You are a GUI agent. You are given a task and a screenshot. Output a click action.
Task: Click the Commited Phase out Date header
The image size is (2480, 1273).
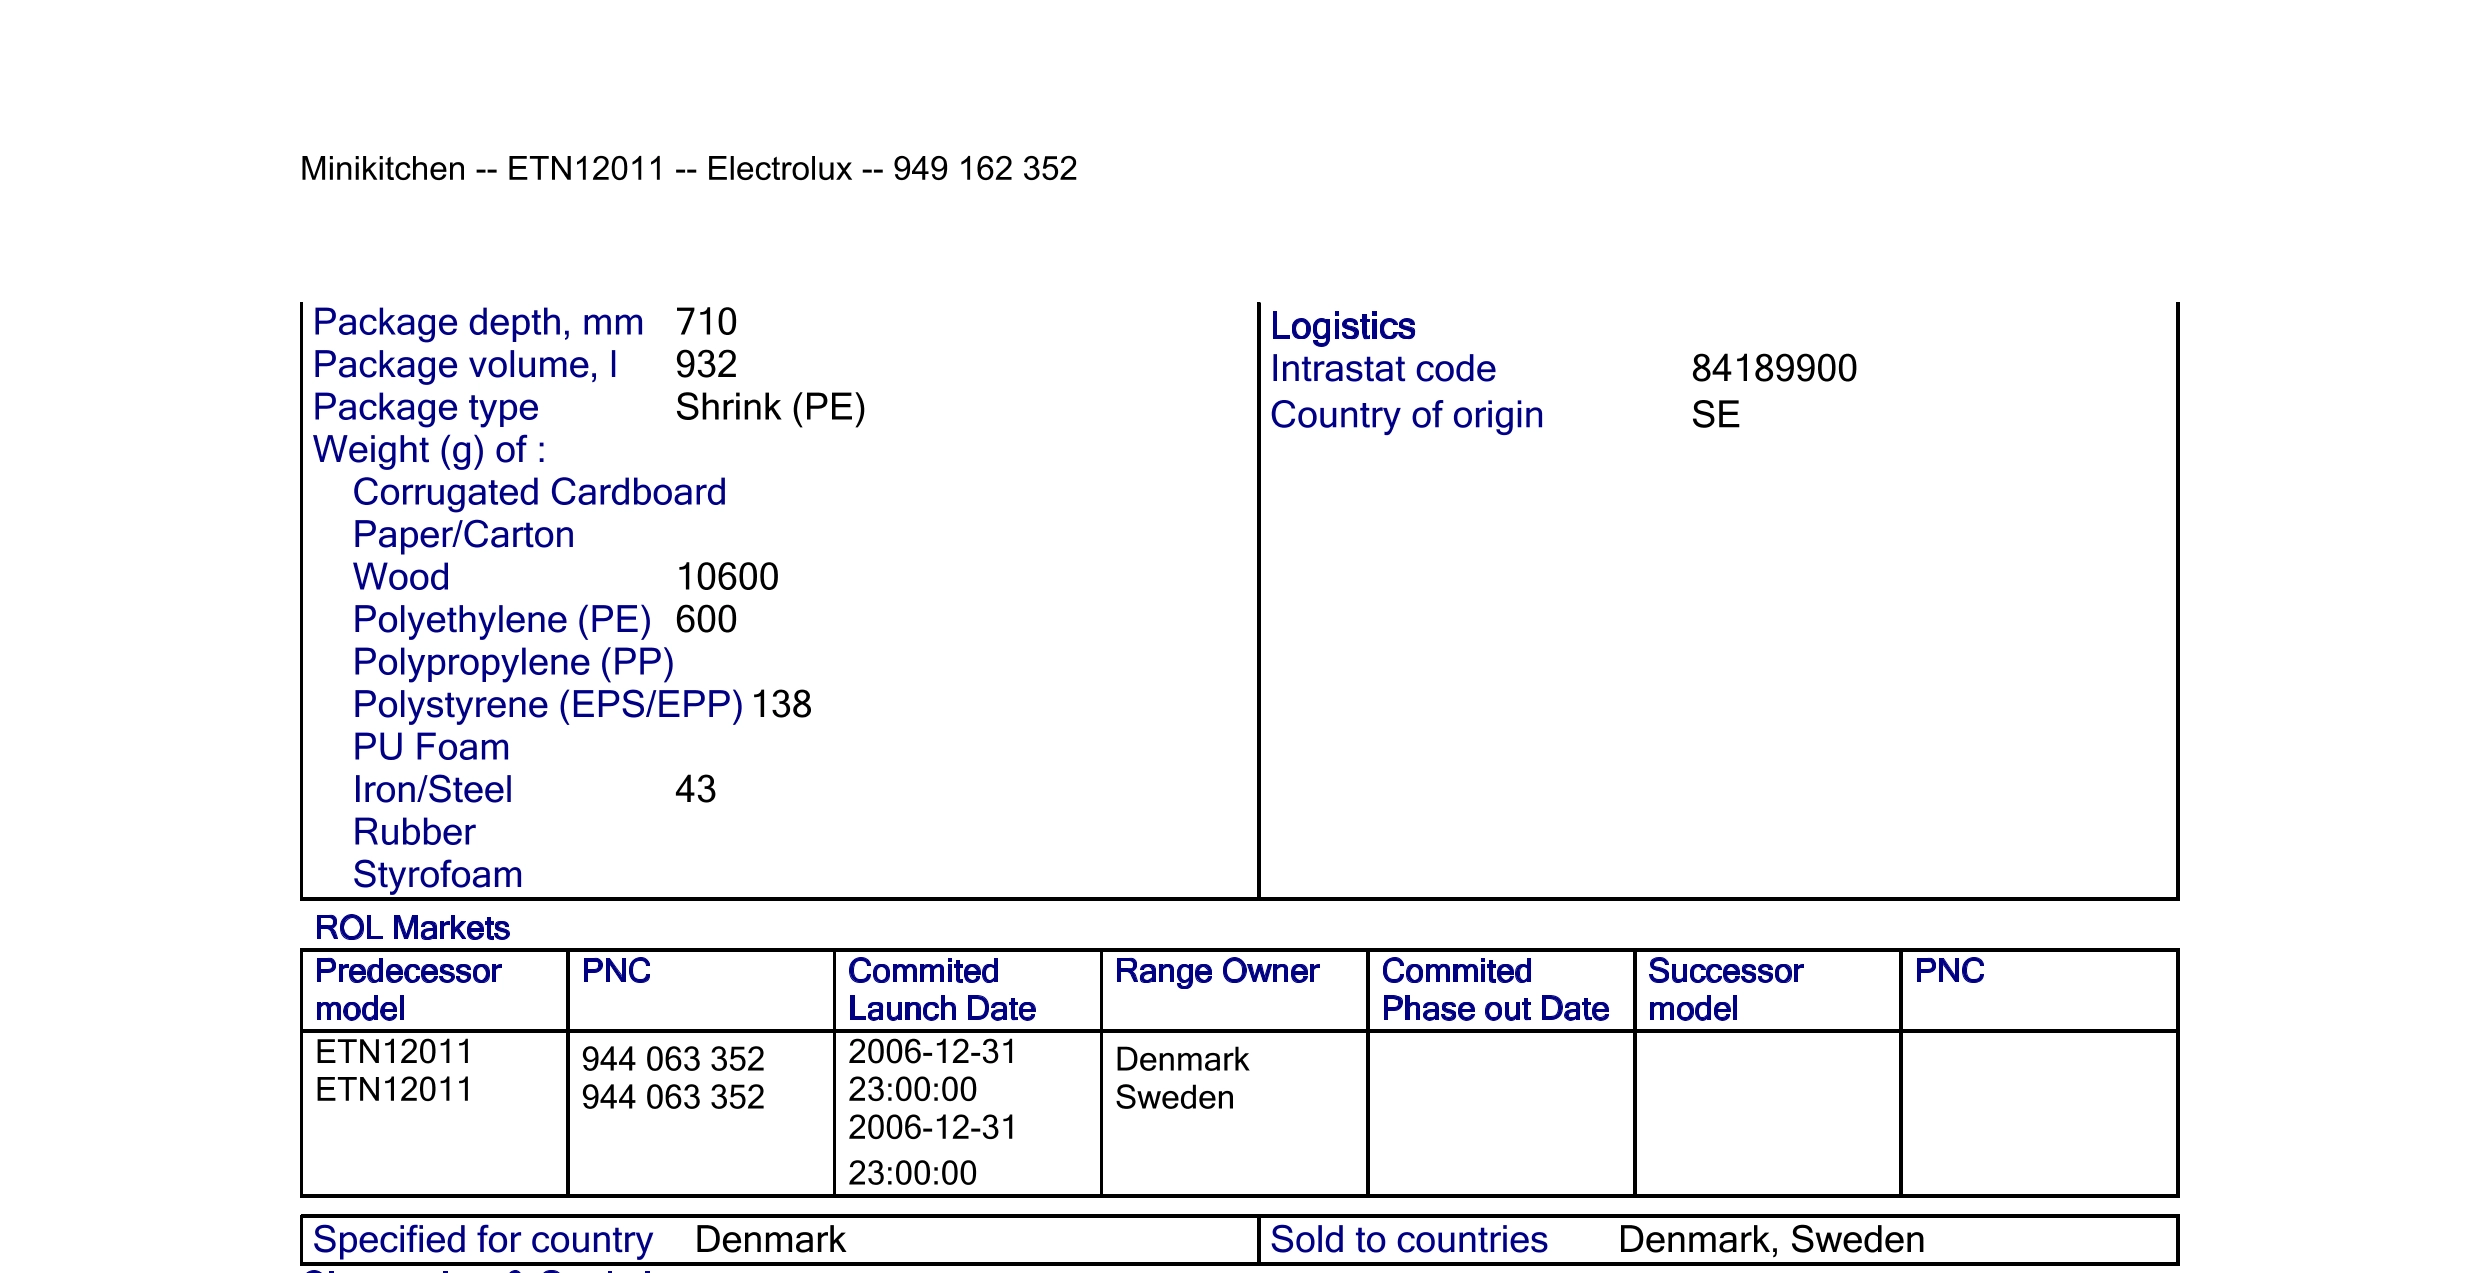(x=1495, y=990)
